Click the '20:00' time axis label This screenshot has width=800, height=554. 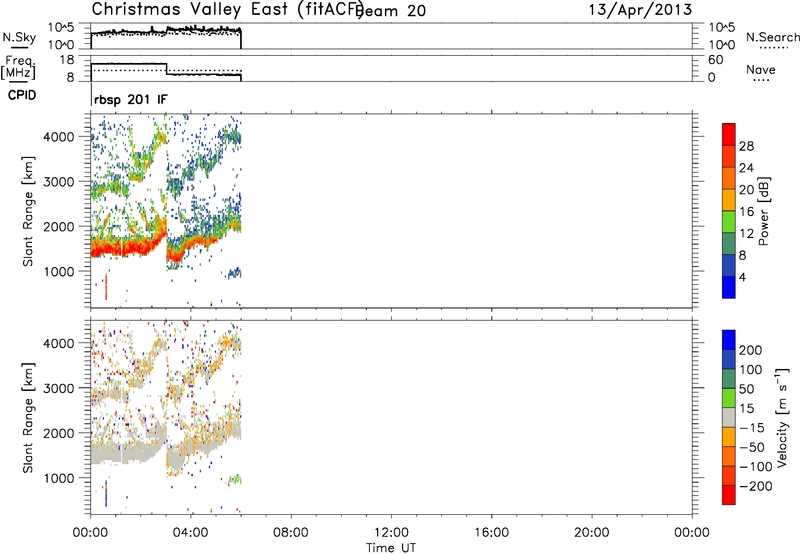[x=591, y=533]
